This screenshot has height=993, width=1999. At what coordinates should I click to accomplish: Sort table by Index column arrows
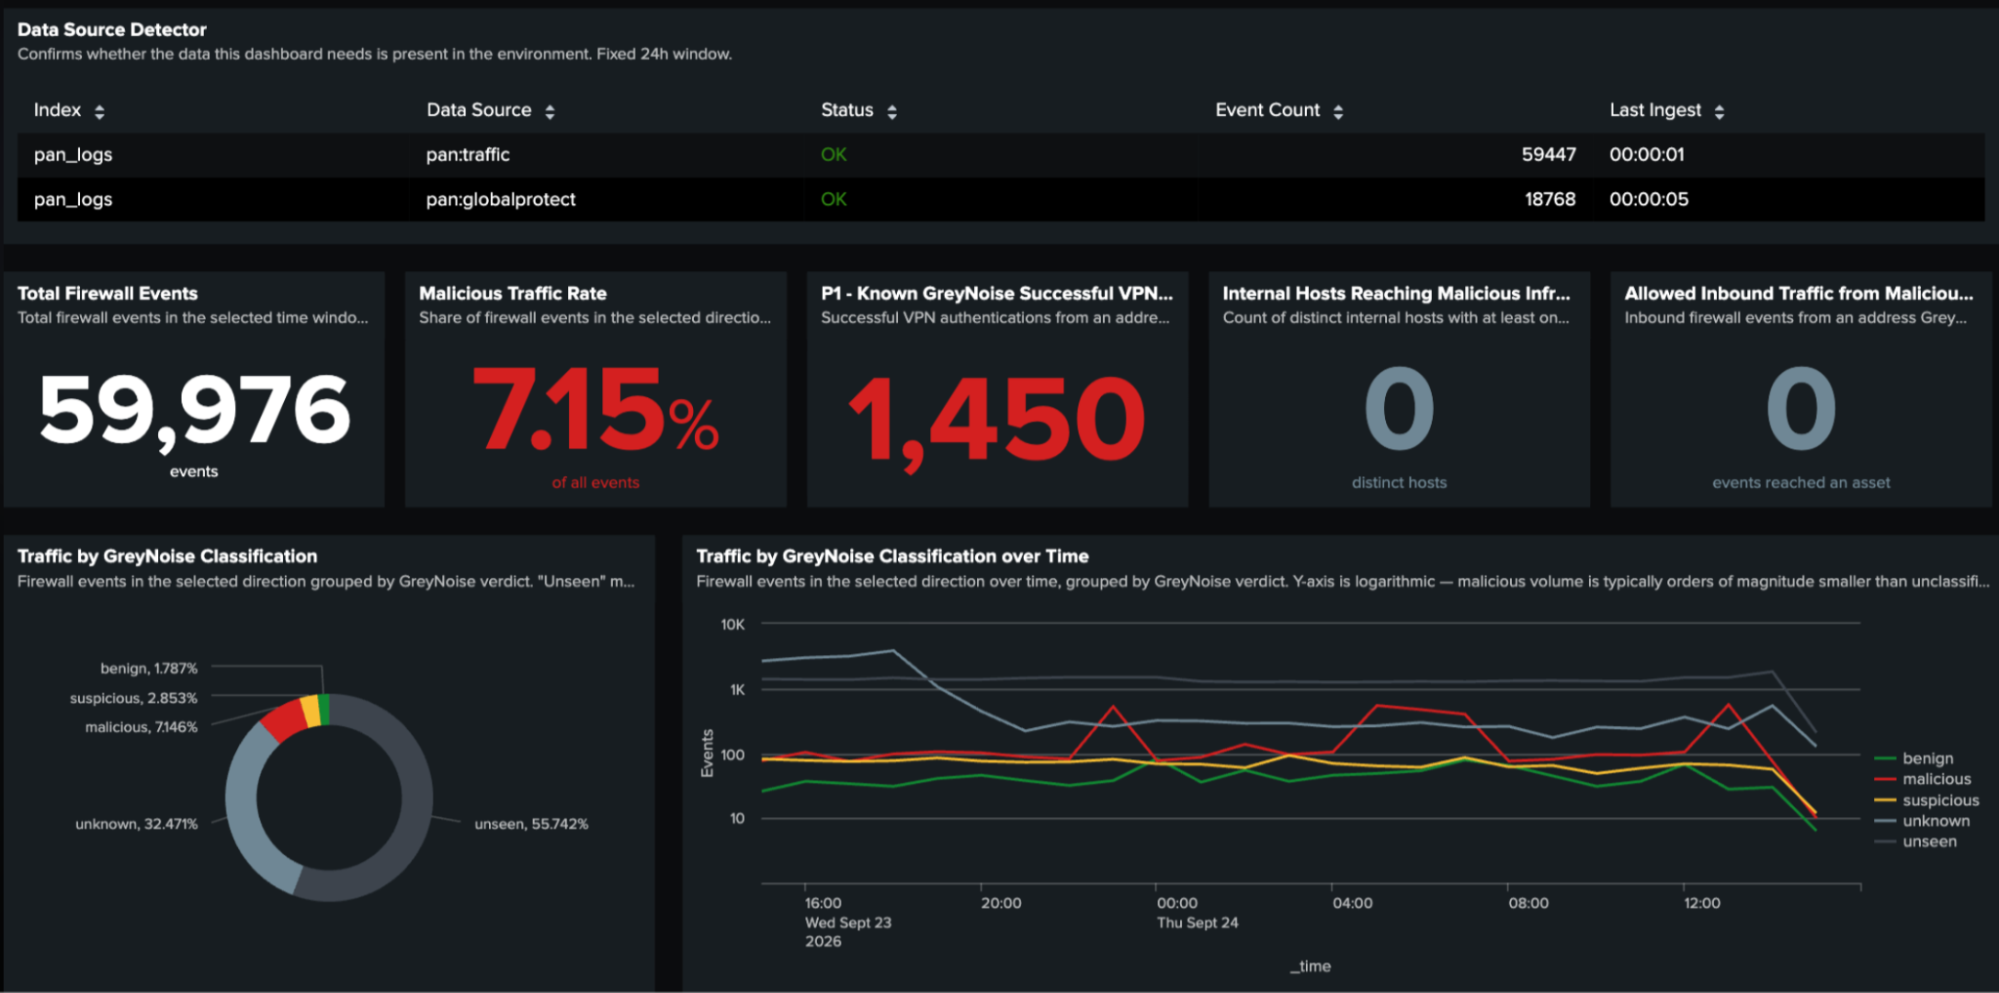tap(99, 112)
